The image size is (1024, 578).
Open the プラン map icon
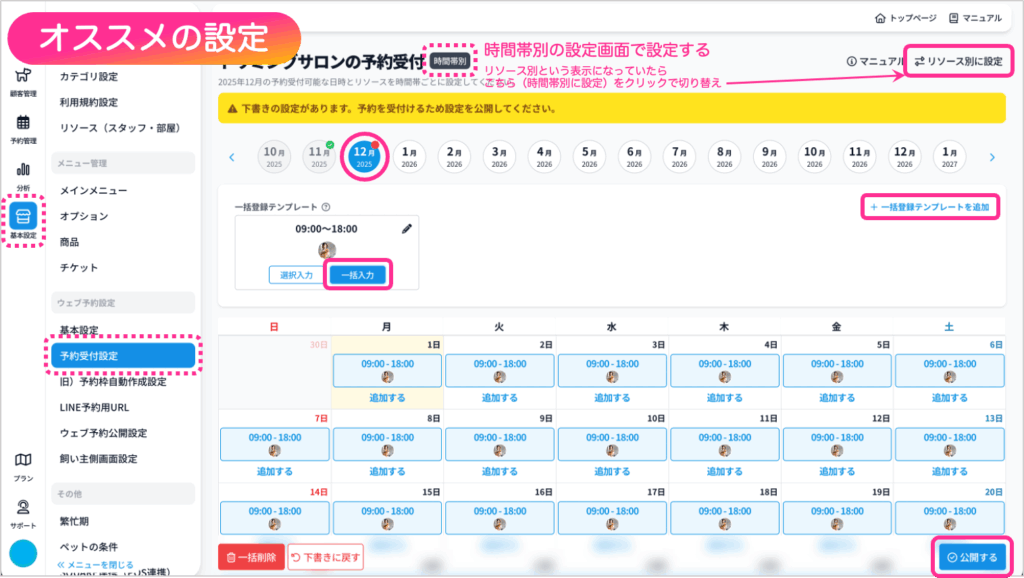coord(22,464)
